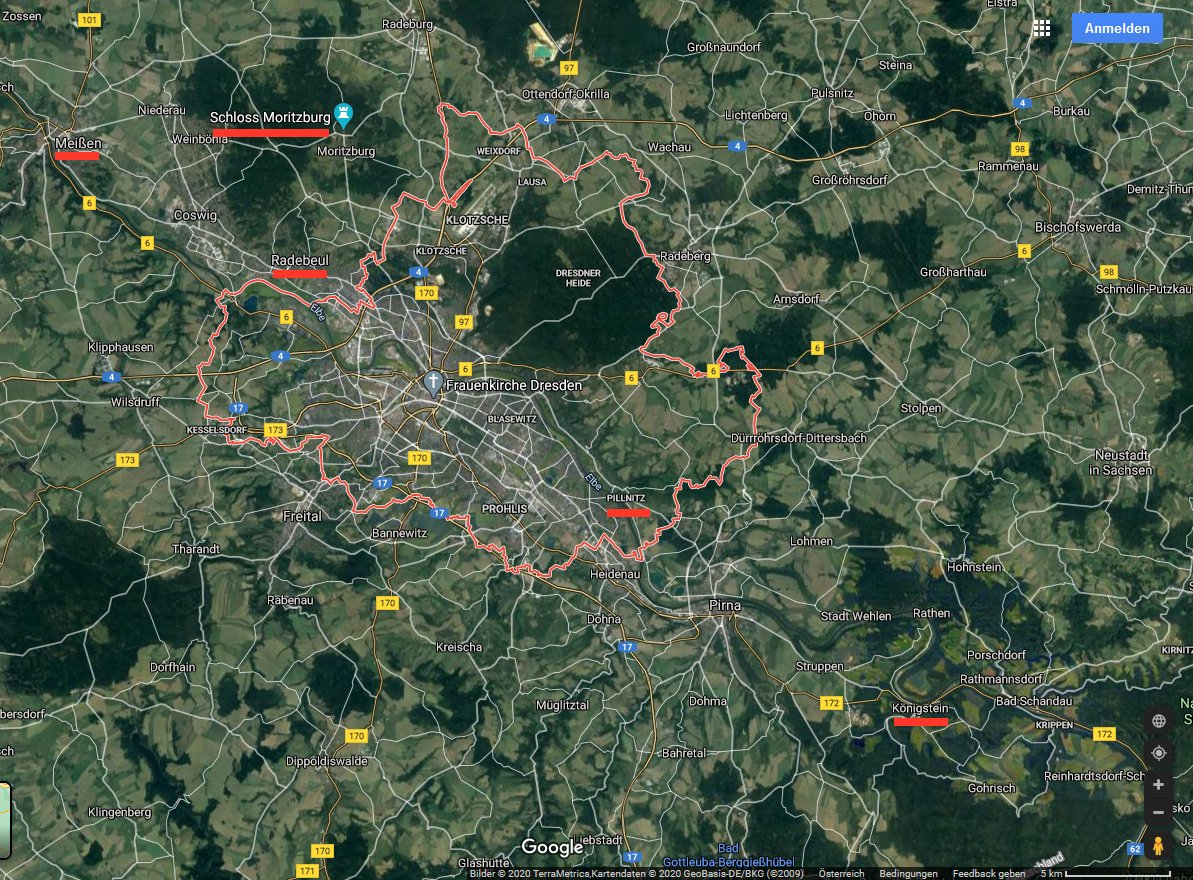Select the Radebeul place label
The height and width of the screenshot is (880, 1193).
tap(299, 261)
